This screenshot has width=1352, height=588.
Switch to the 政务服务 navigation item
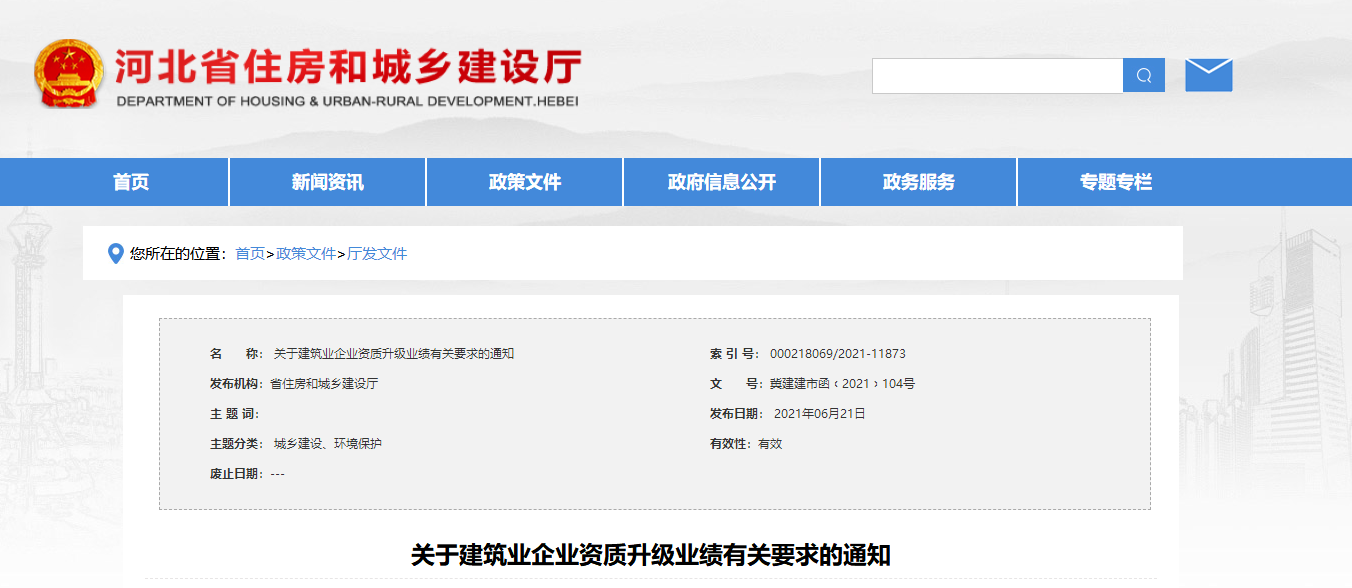[x=919, y=182]
